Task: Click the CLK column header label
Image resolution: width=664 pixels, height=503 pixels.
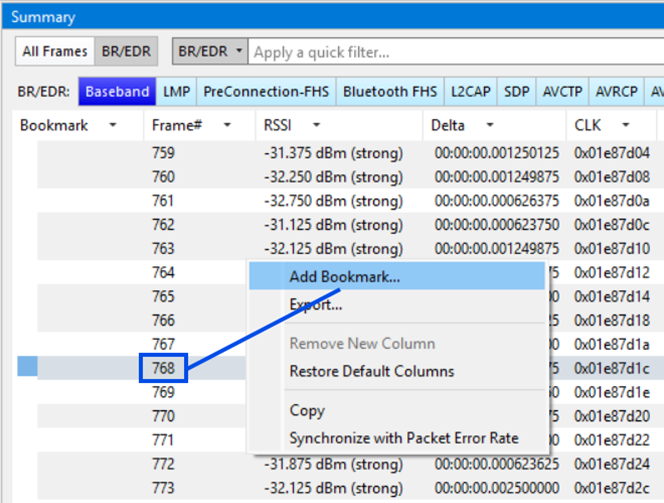Action: pyautogui.click(x=587, y=125)
